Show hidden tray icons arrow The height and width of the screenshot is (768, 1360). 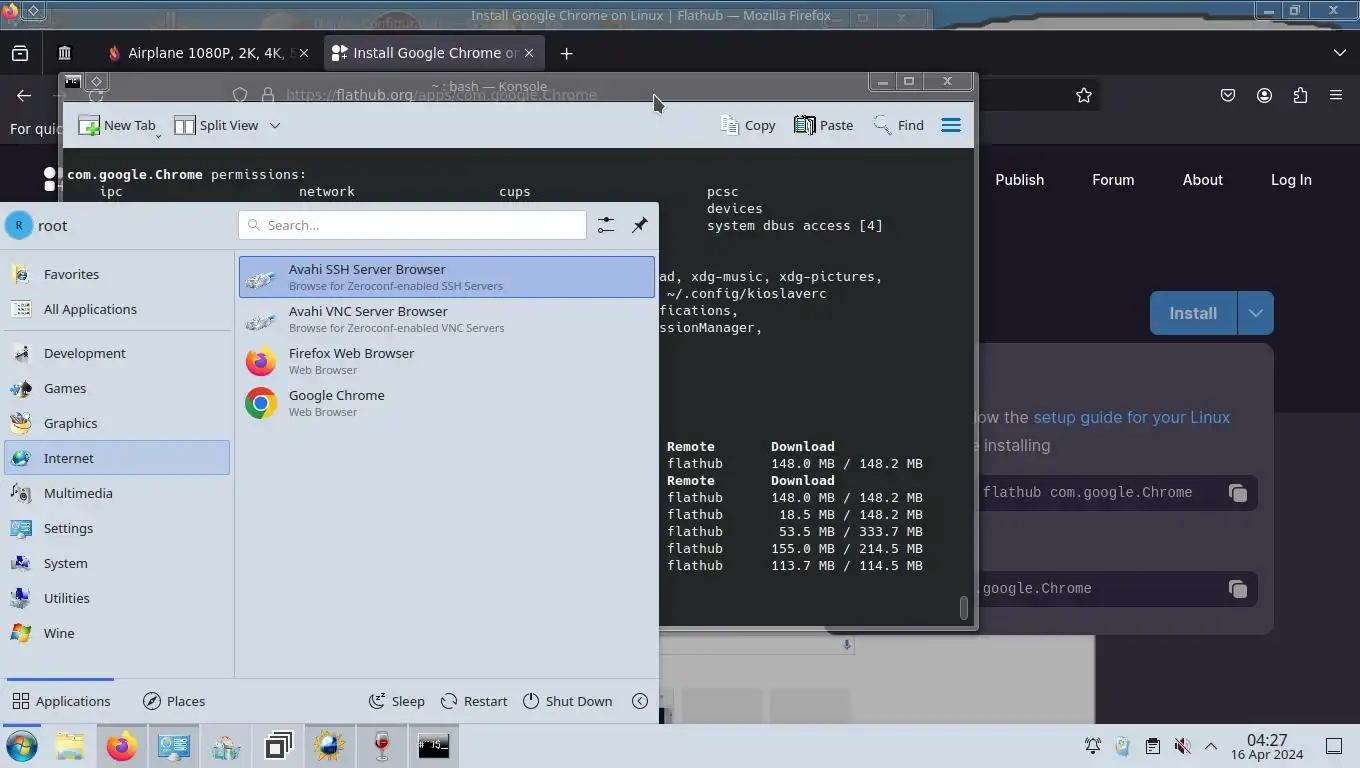[1211, 746]
